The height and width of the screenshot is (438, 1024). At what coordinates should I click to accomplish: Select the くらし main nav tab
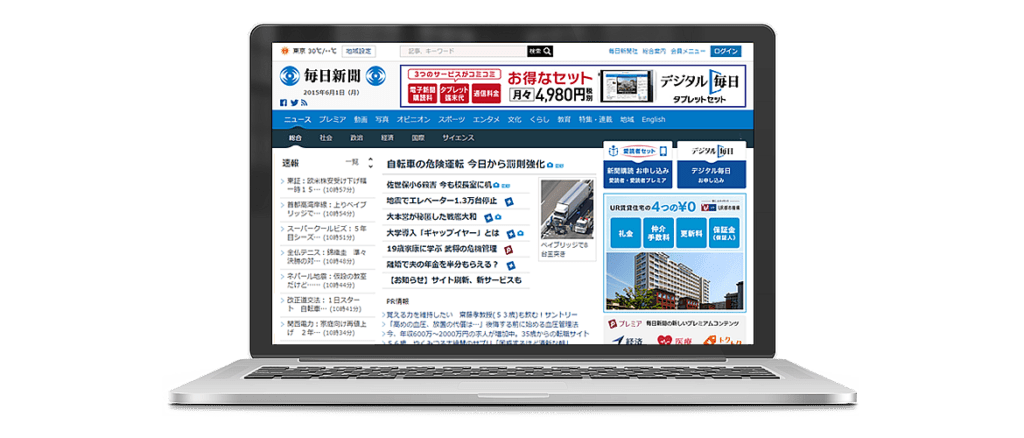pyautogui.click(x=539, y=119)
